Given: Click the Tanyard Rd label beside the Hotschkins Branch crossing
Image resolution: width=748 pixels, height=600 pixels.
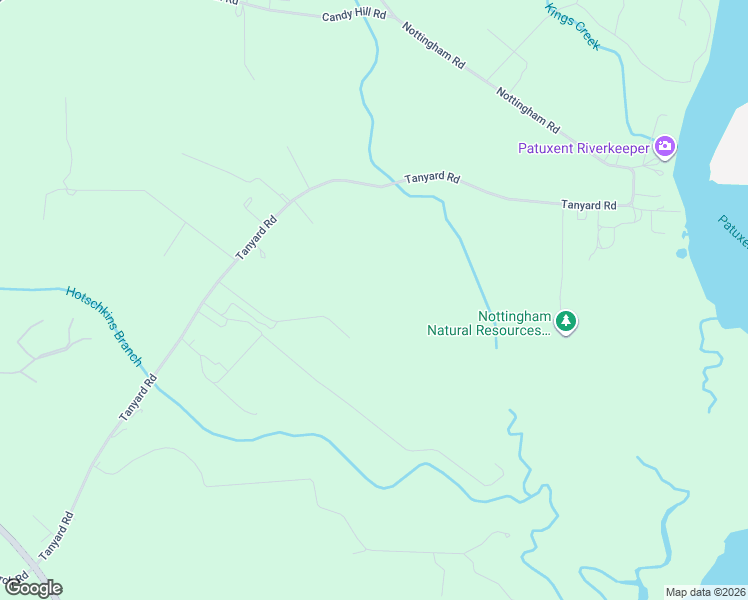Looking at the screenshot, I should click(138, 398).
